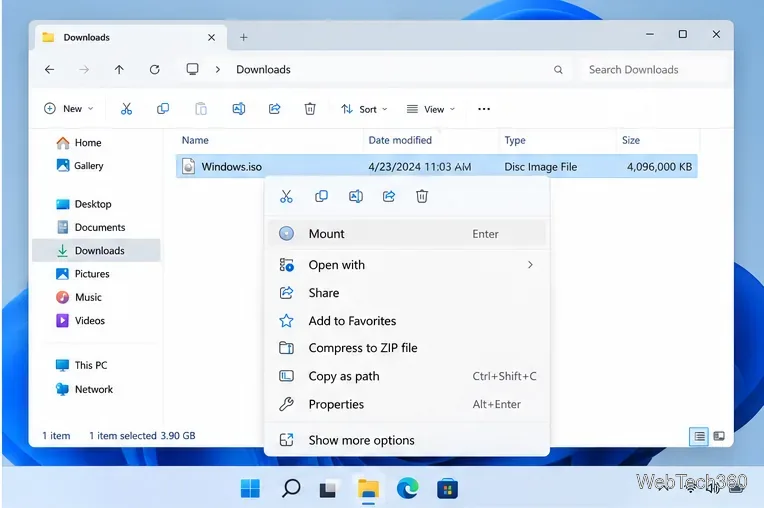Open Microsoft Store from the taskbar
Image resolution: width=764 pixels, height=508 pixels.
(x=447, y=489)
